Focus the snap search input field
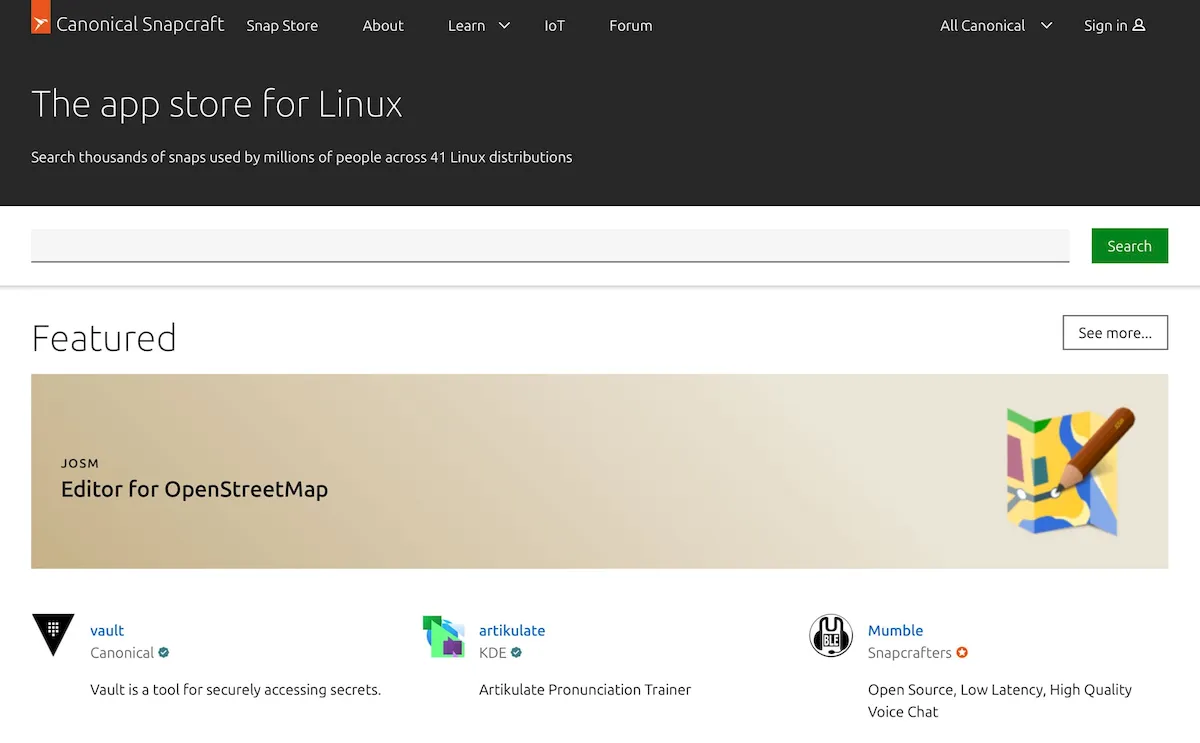The image size is (1200, 743). pos(550,246)
